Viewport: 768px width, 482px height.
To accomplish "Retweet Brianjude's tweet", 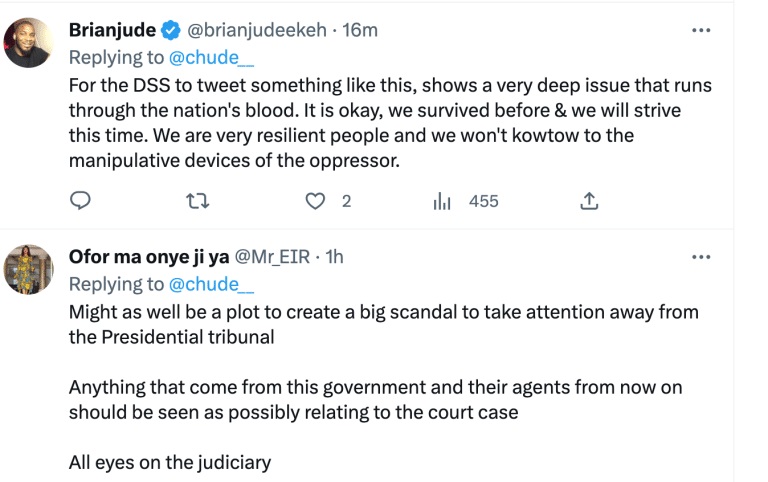I will (199, 201).
